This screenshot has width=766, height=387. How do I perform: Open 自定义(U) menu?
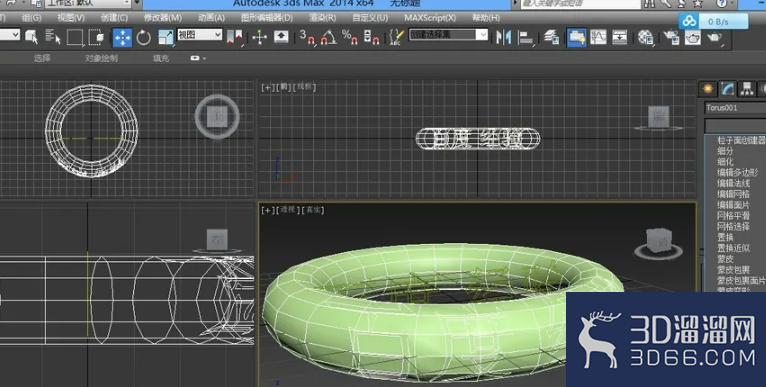click(370, 18)
